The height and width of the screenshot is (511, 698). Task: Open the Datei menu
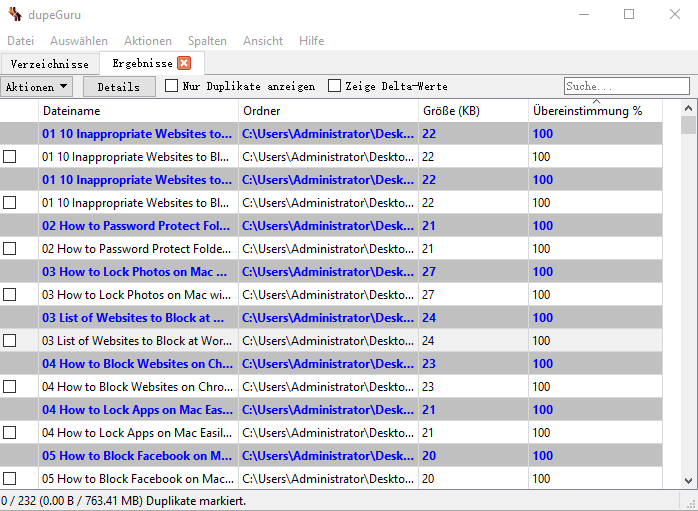coord(21,41)
